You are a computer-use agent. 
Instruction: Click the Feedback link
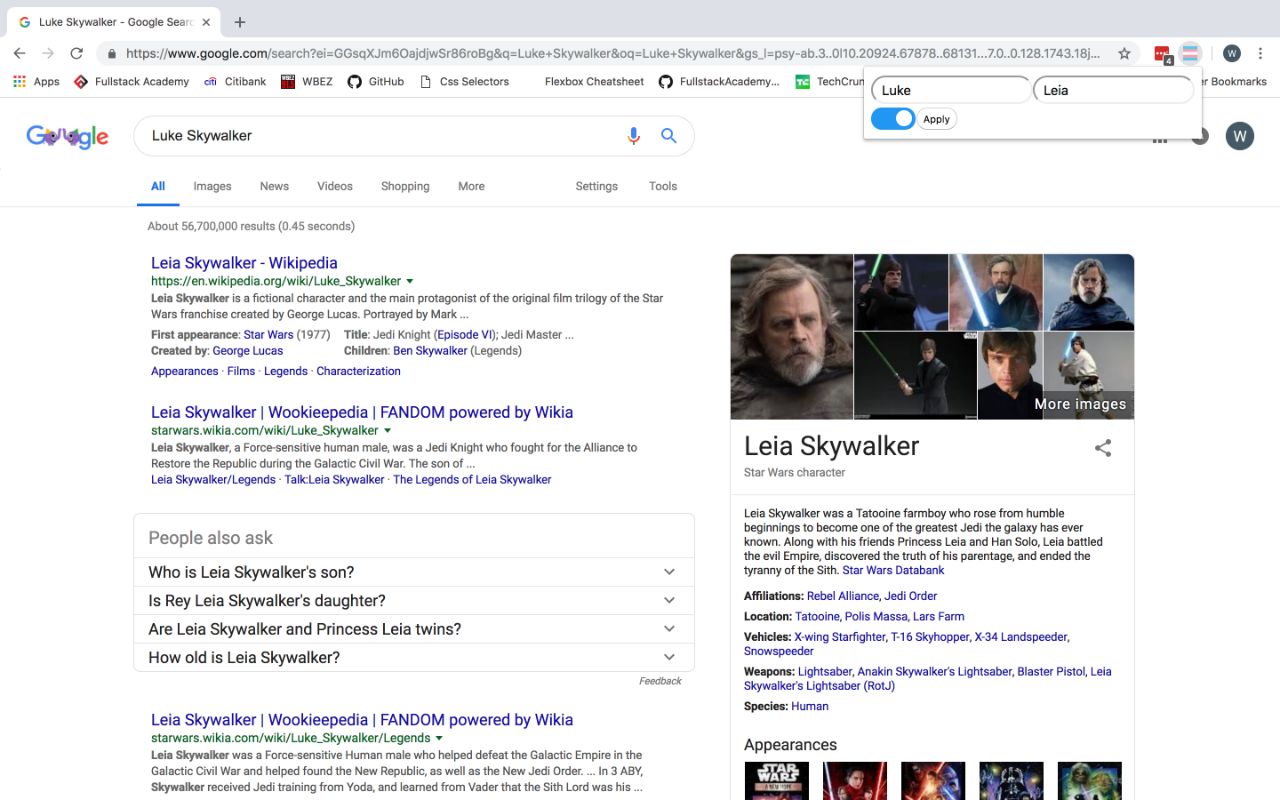[x=660, y=681]
